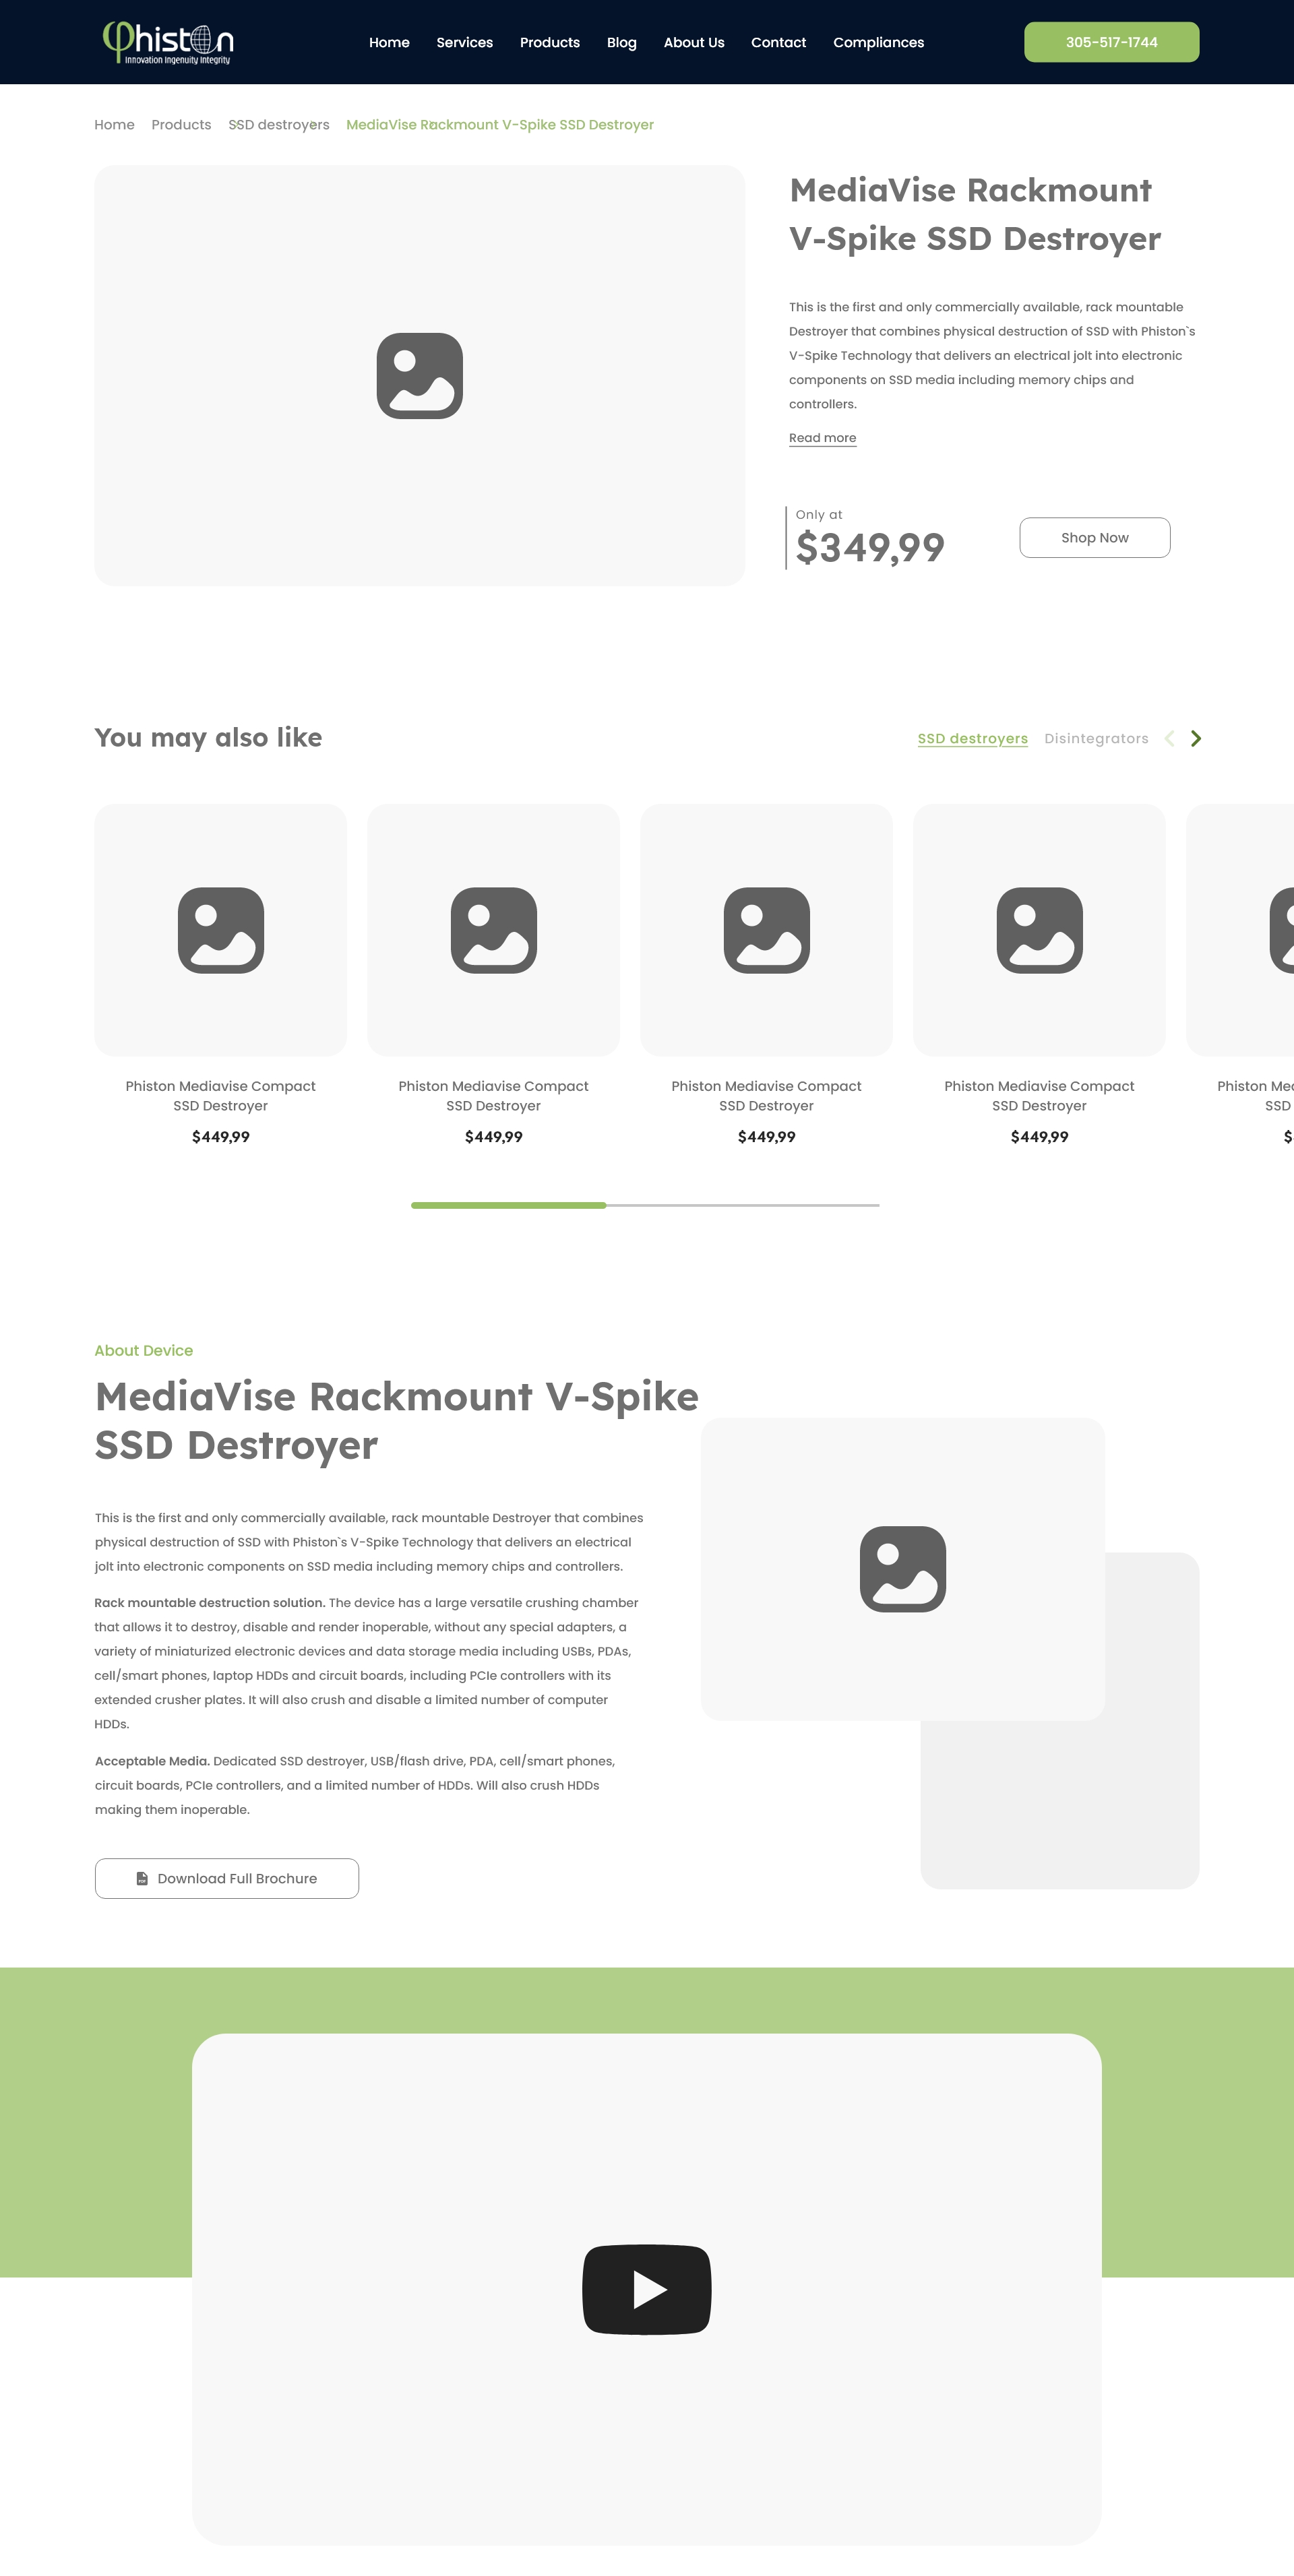Viewport: 1294px width, 2576px height.
Task: Click the previous carousel arrow
Action: pos(1169,739)
